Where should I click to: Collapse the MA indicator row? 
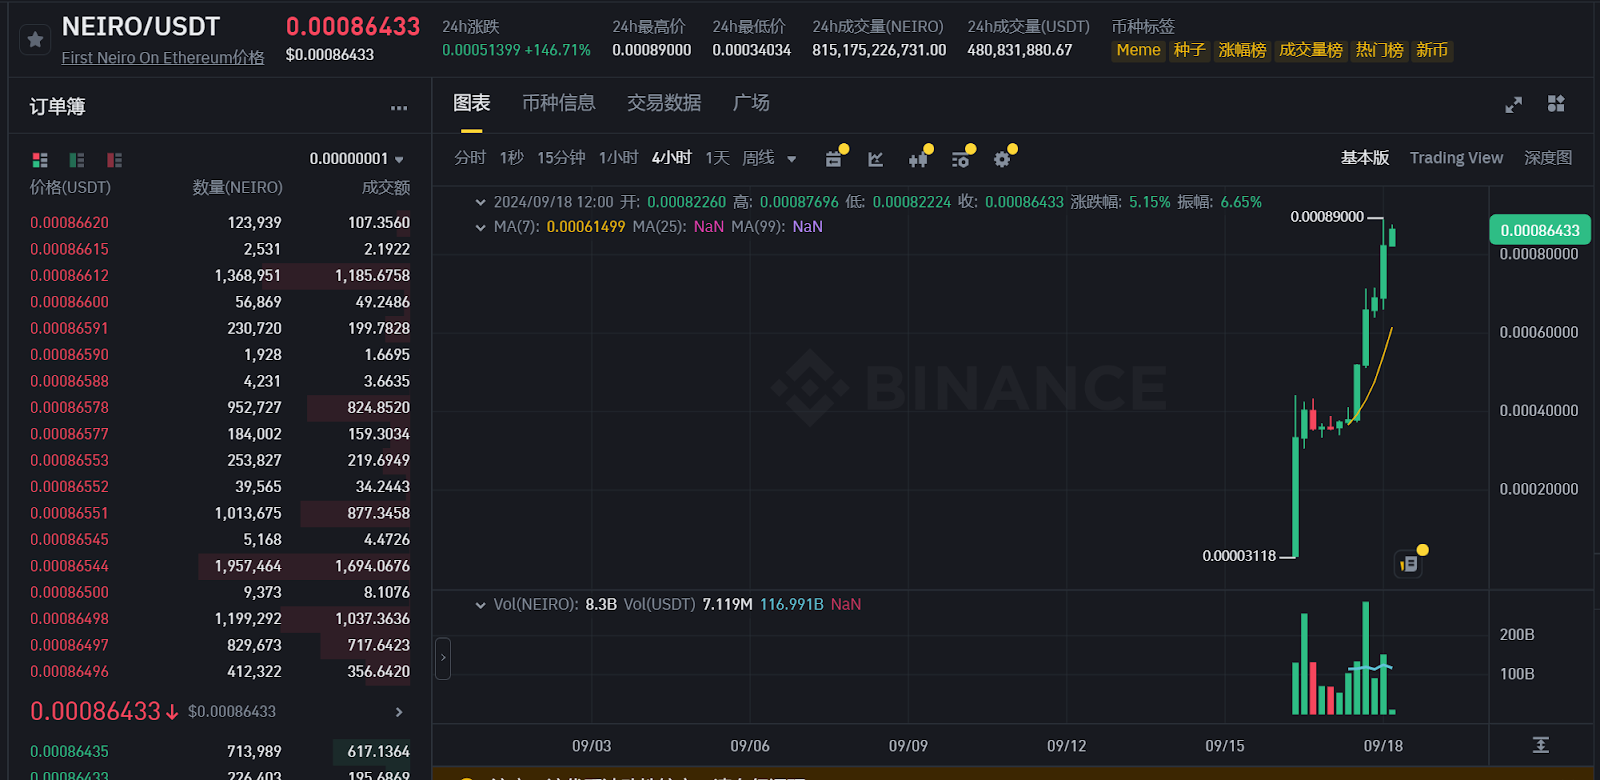click(481, 227)
